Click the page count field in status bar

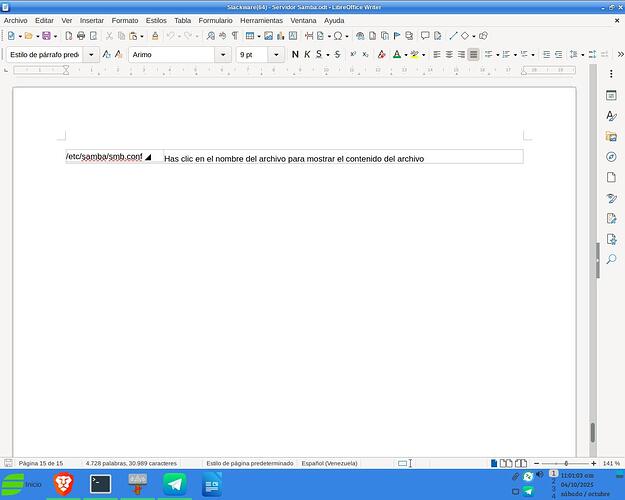40,463
